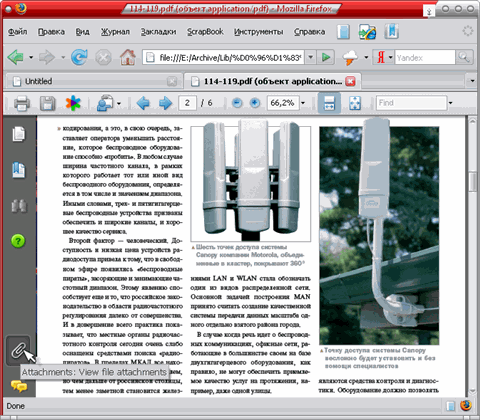The width and height of the screenshot is (480, 420).
Task: Click the Firefox Back arrow button
Action: pyautogui.click(x=16, y=57)
